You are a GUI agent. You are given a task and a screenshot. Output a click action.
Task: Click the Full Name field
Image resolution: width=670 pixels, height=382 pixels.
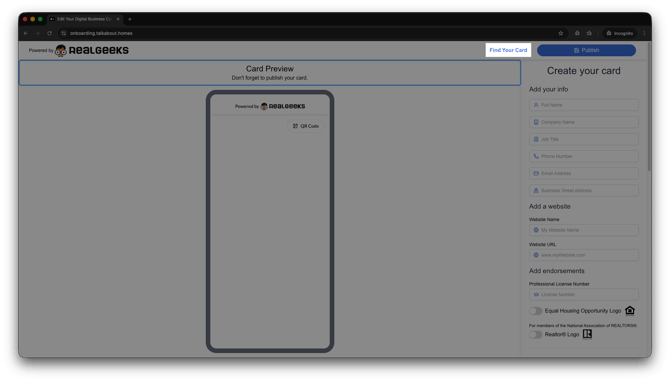(584, 105)
